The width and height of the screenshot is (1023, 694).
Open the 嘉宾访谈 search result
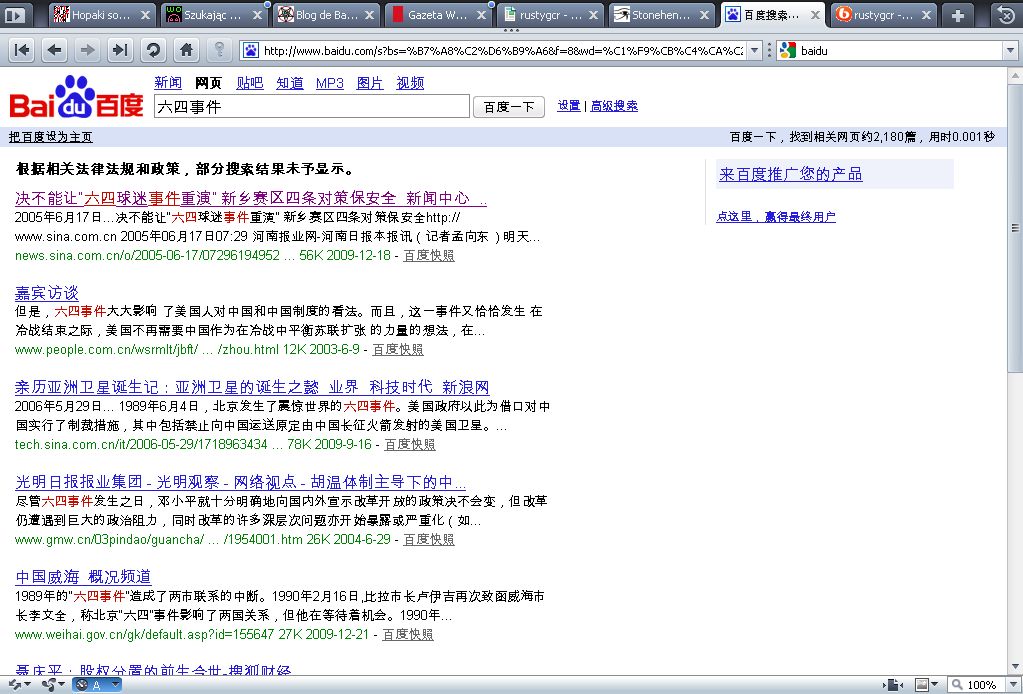tap(46, 293)
